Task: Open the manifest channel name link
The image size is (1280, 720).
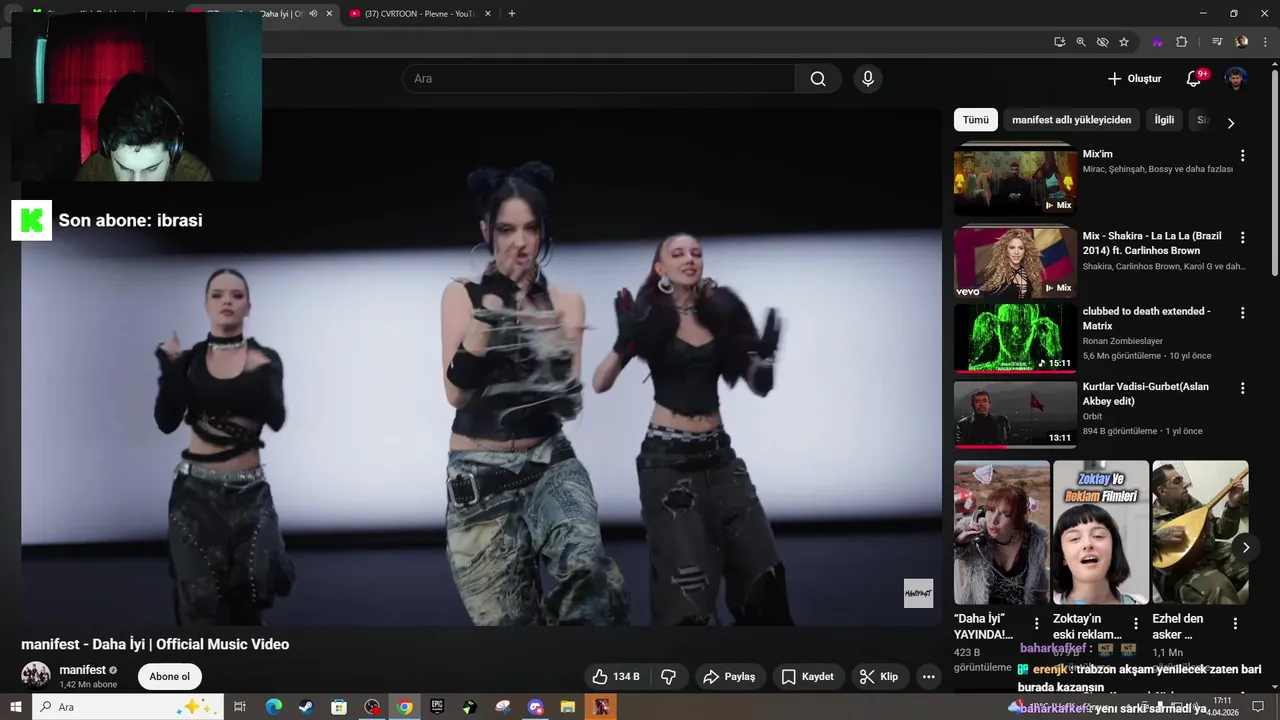Action: point(82,670)
